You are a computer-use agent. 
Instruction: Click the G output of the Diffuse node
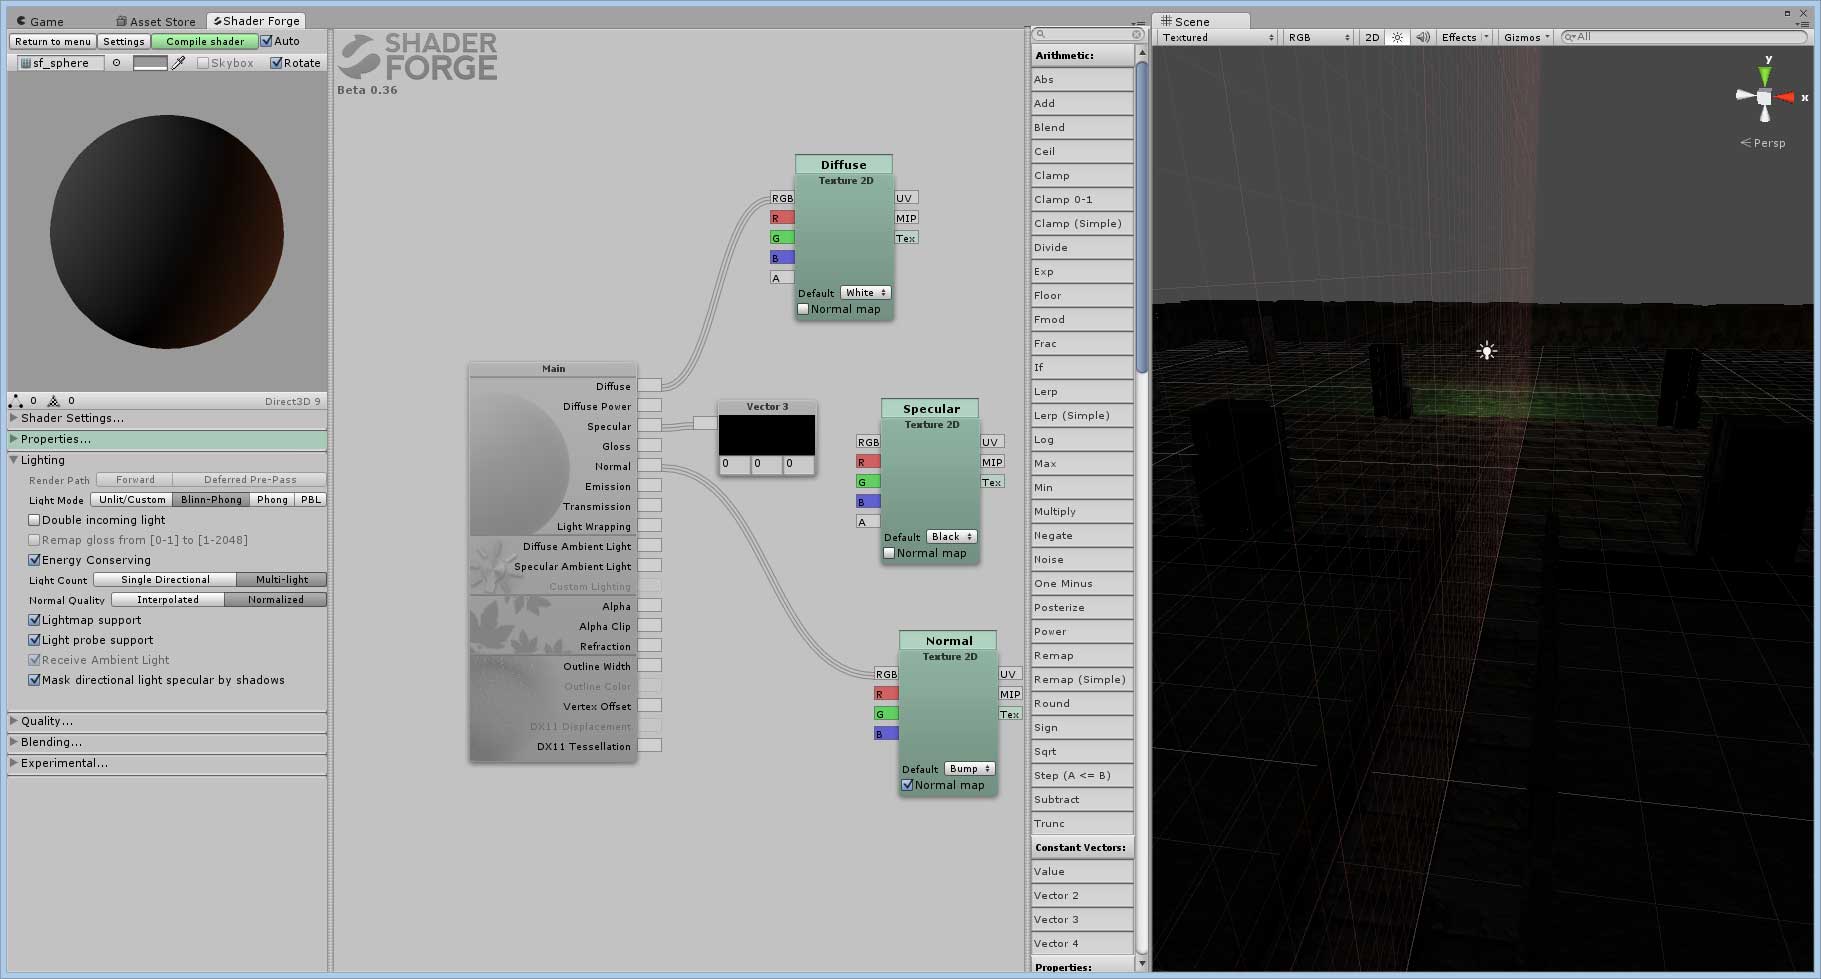point(782,238)
